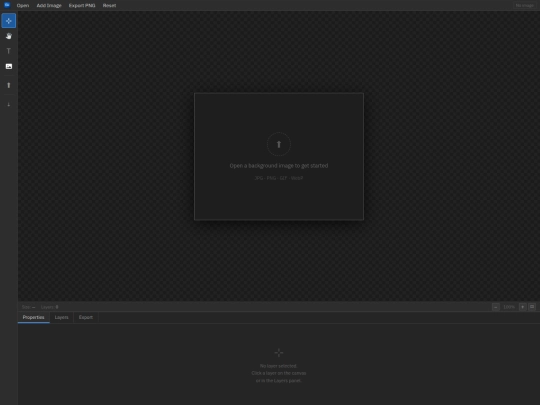Click the up-arrow icon in the sidebar
Viewport: 540px width, 405px height.
(x=9, y=85)
